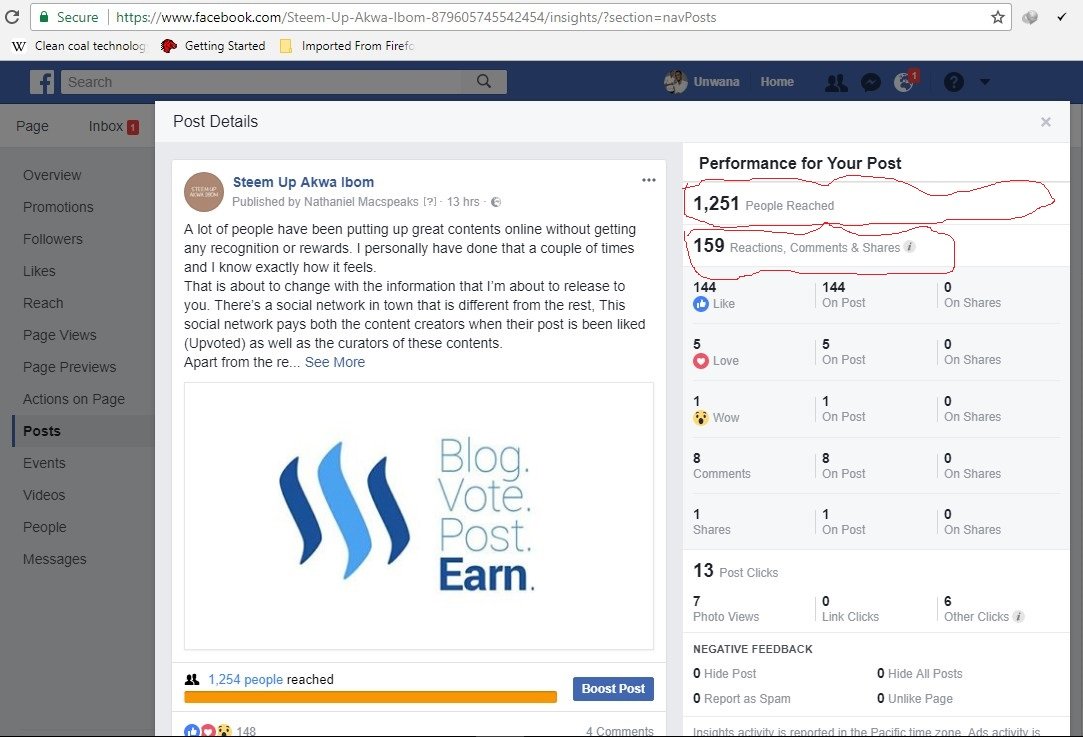Click See More to expand the post text
The width and height of the screenshot is (1083, 737).
coord(335,362)
